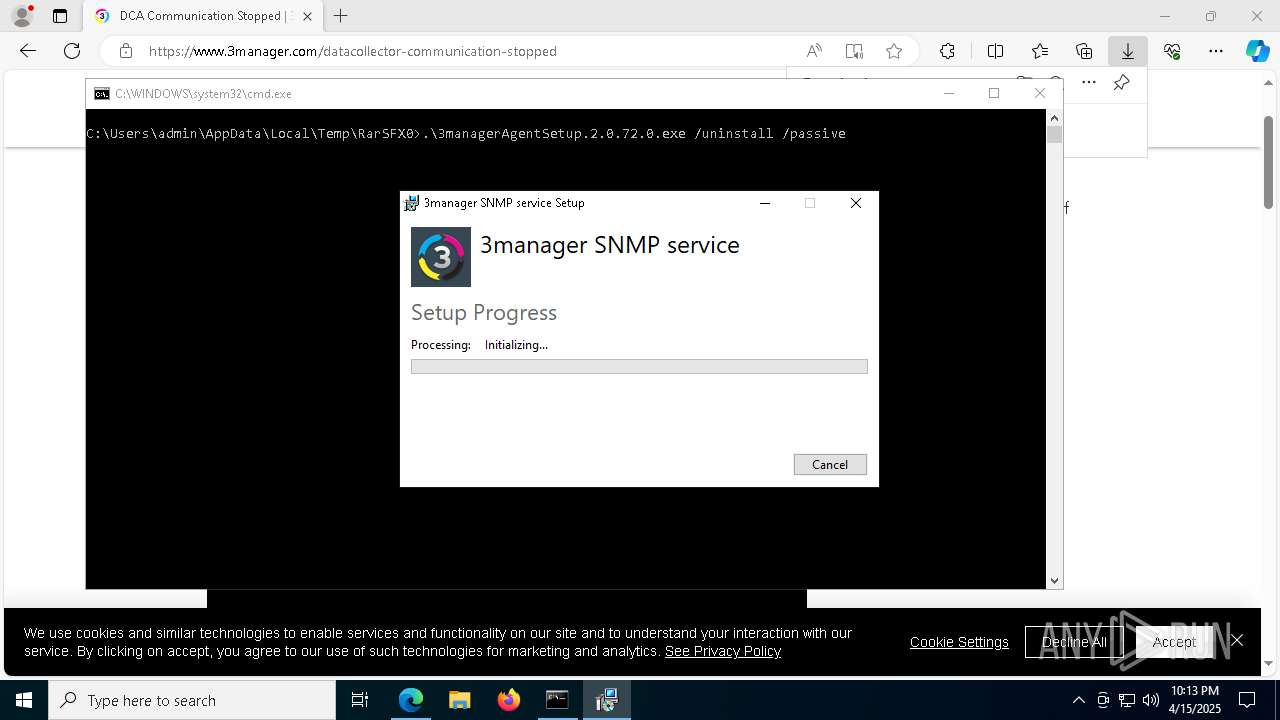Image resolution: width=1280 pixels, height=720 pixels.
Task: Open the Edge profile icon
Action: [22, 16]
